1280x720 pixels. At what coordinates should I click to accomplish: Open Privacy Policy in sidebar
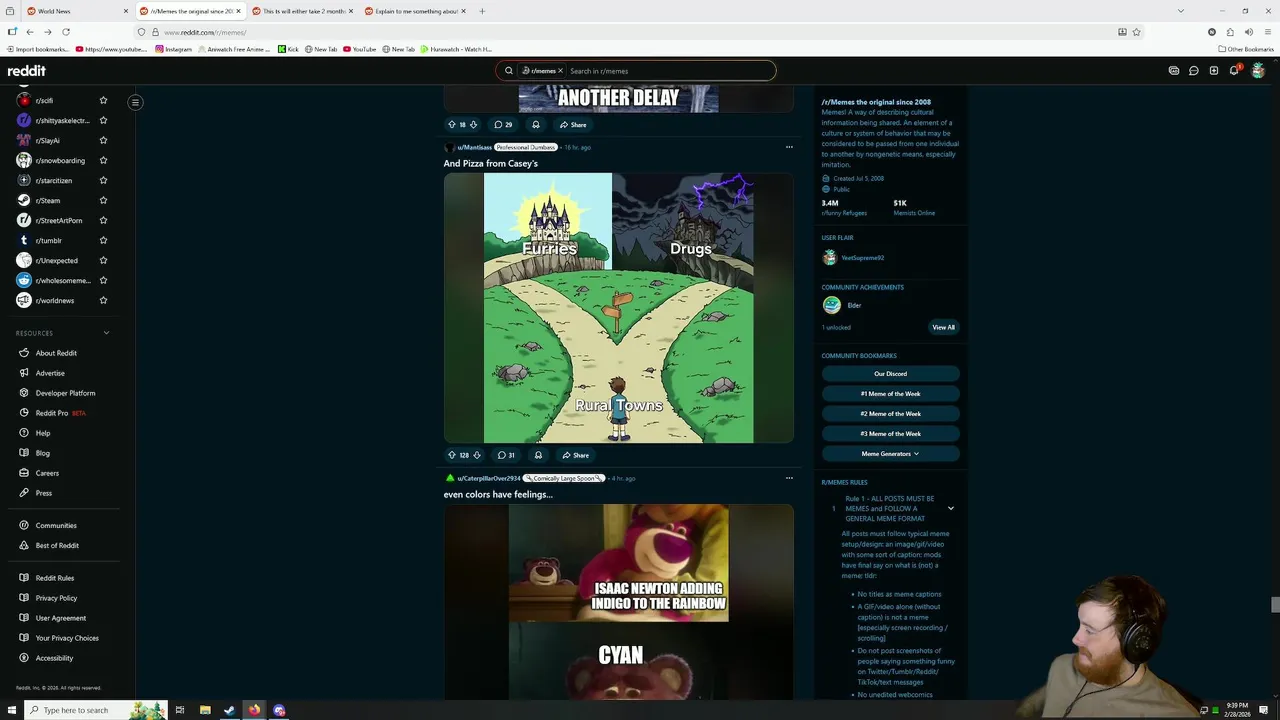[56, 598]
